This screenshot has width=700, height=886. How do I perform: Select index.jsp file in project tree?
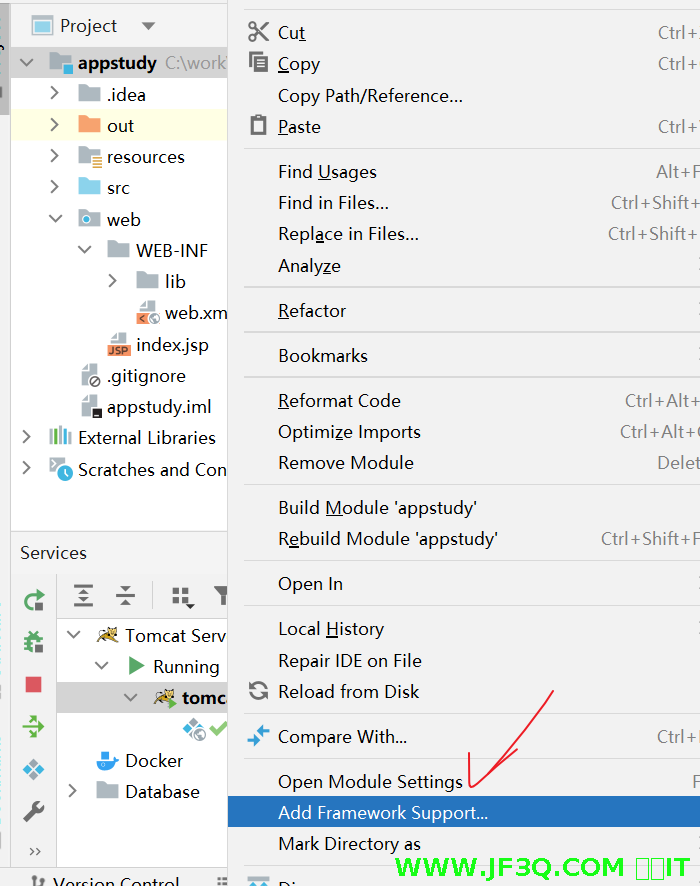tap(172, 345)
